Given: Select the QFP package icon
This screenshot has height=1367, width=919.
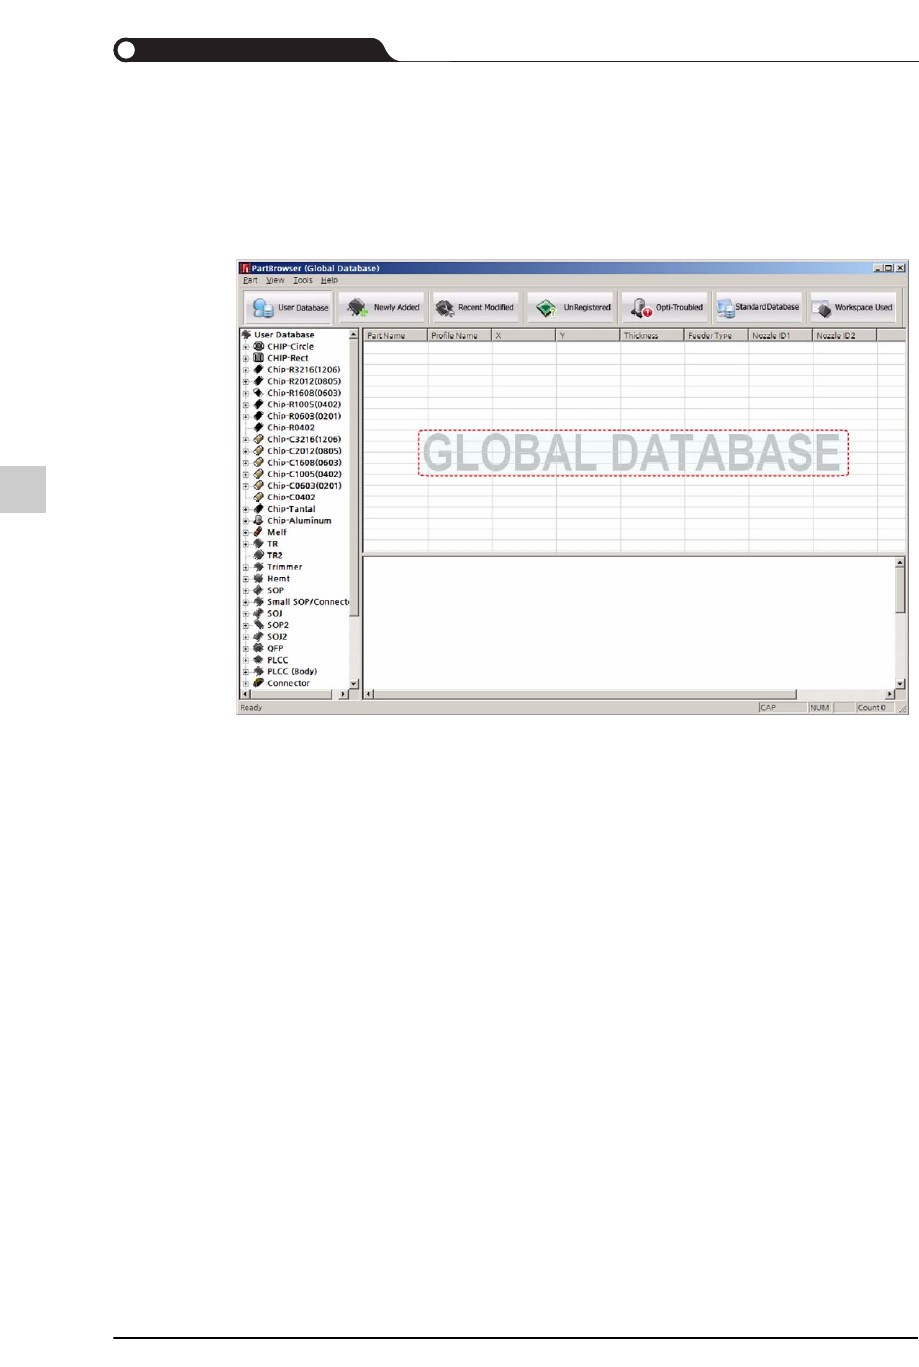Looking at the screenshot, I should pos(259,648).
